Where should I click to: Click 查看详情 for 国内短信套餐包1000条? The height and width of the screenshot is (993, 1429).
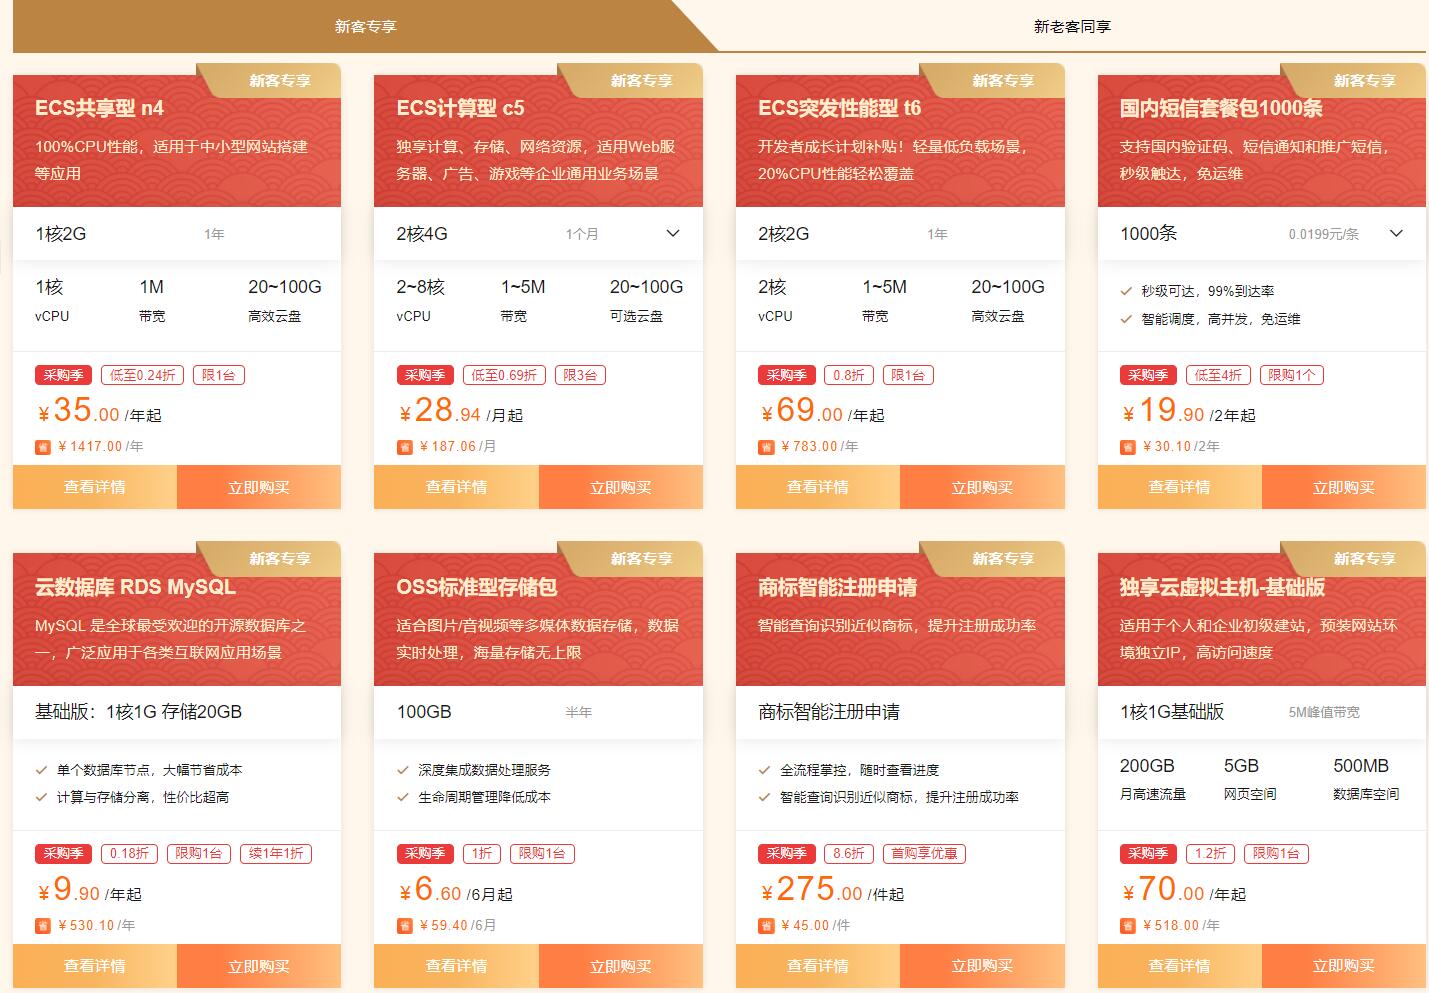tap(1180, 487)
